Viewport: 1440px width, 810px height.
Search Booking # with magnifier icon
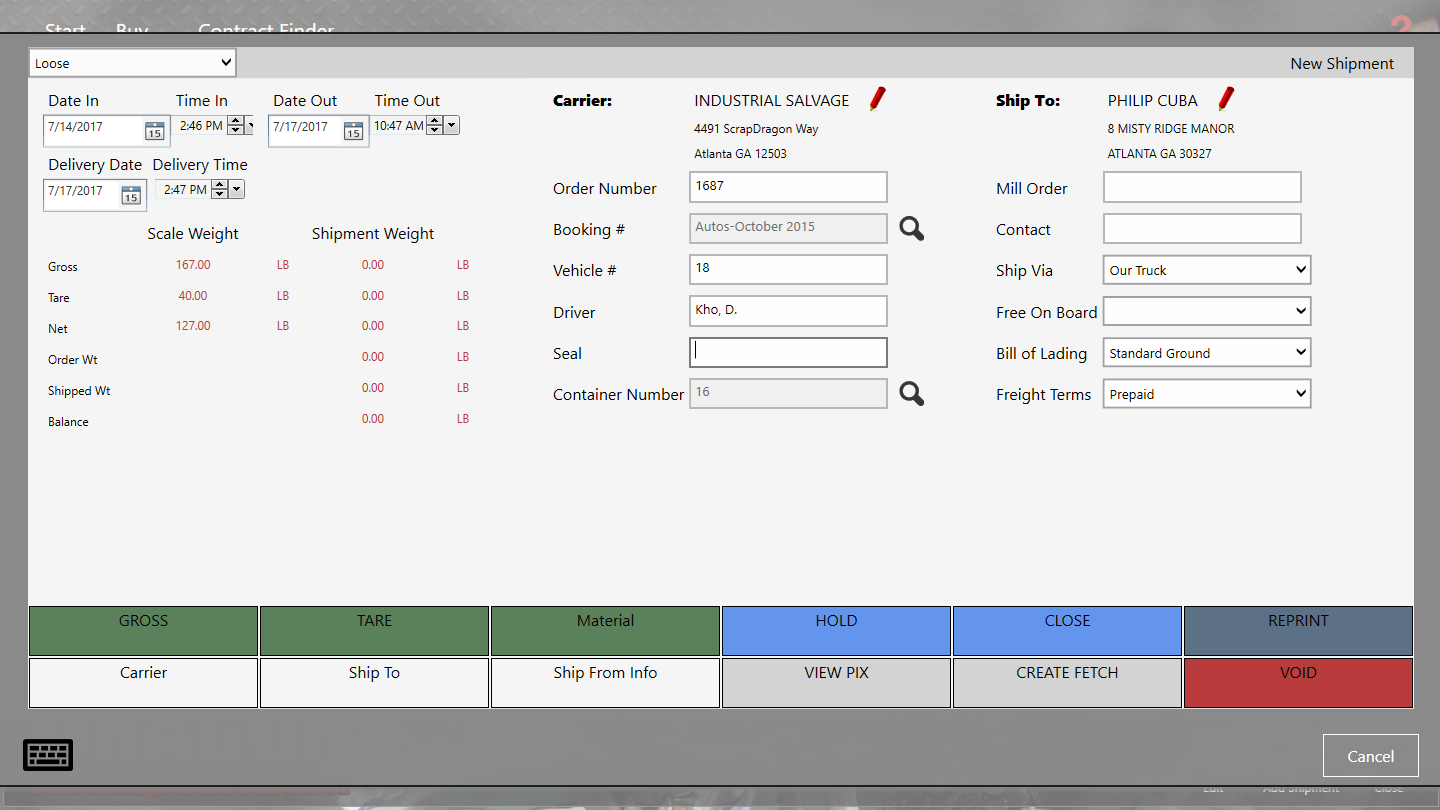pyautogui.click(x=911, y=229)
